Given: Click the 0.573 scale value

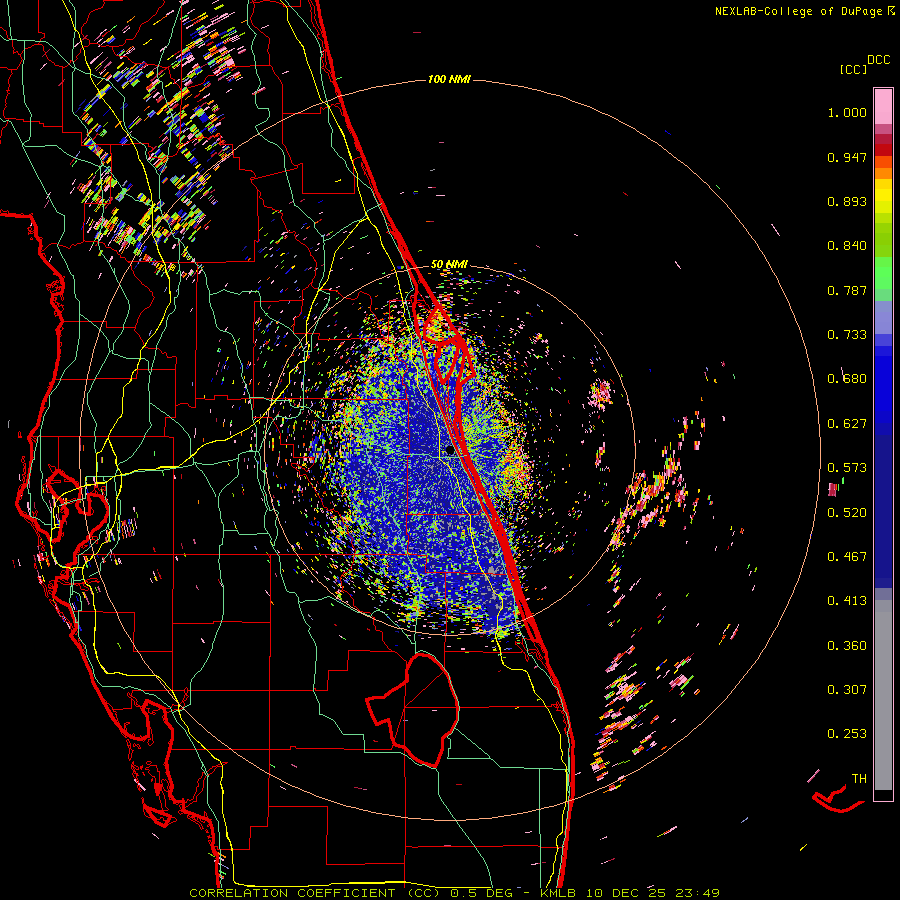Looking at the screenshot, I should point(847,468).
